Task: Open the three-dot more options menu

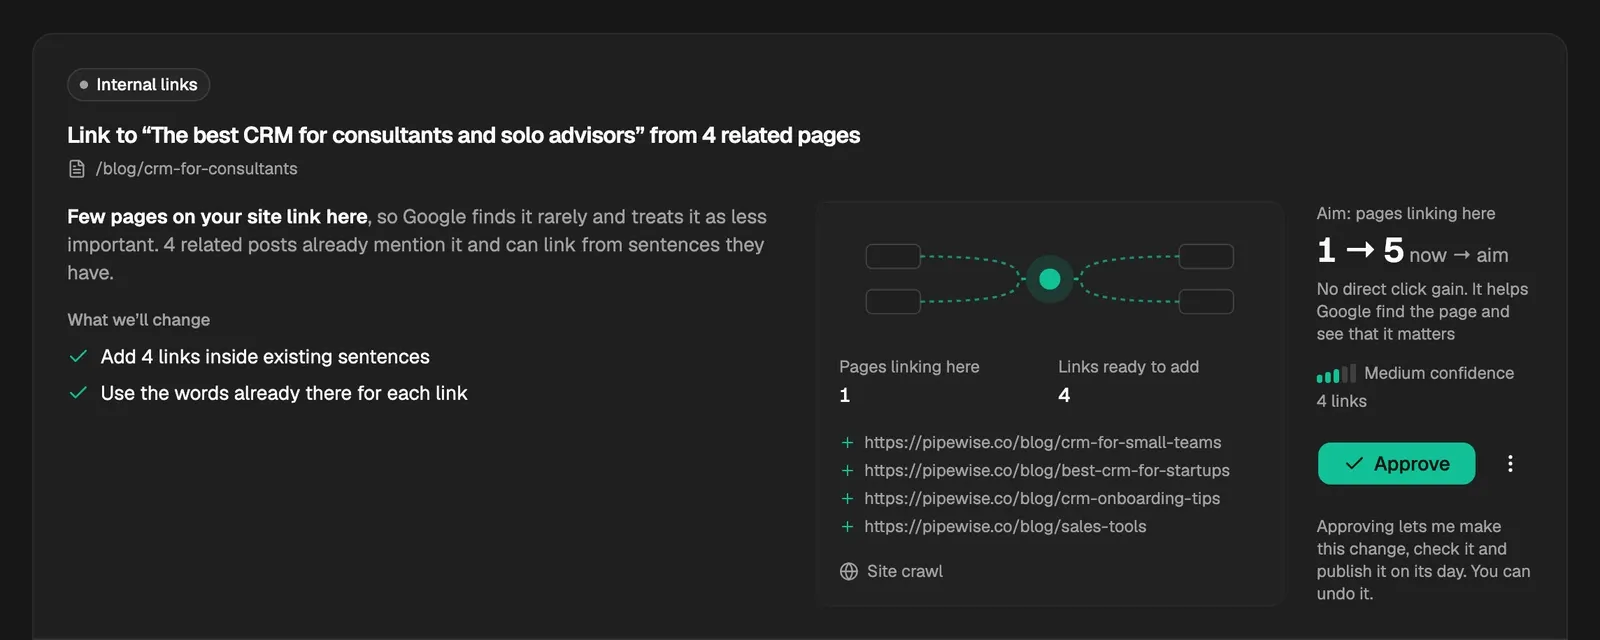Action: [x=1510, y=464]
